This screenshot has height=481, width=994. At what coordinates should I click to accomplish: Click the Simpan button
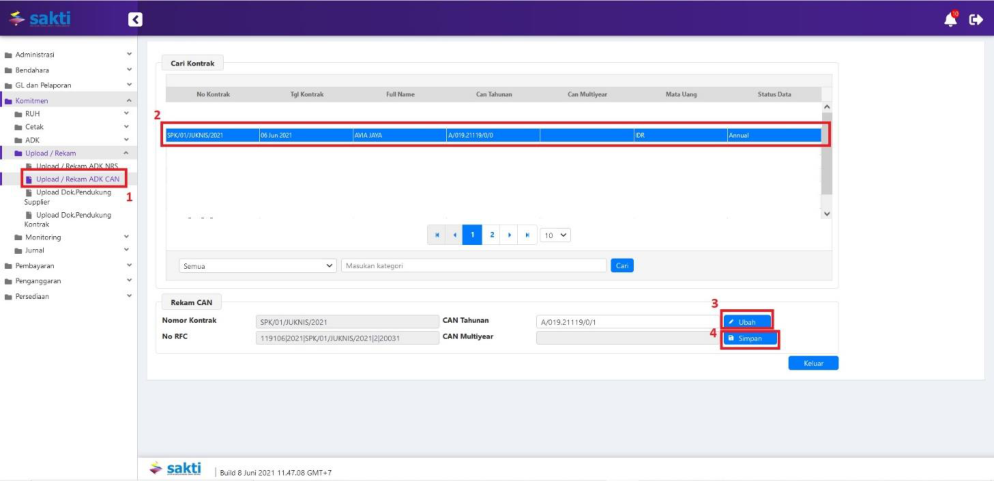(749, 339)
